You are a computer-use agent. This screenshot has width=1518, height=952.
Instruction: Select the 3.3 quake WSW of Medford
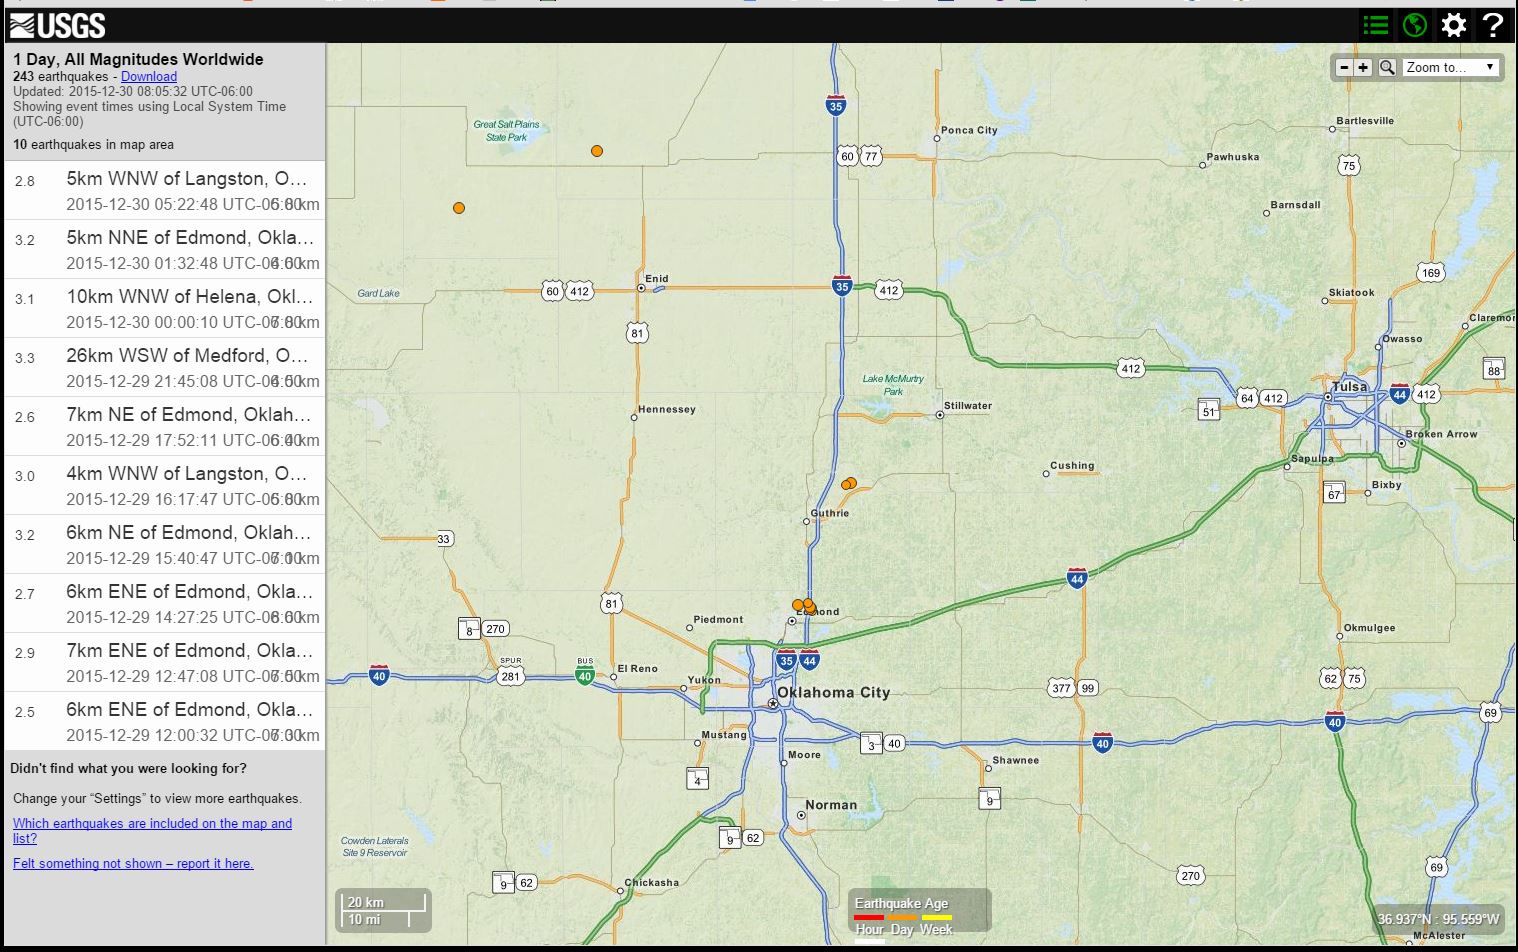coord(165,367)
